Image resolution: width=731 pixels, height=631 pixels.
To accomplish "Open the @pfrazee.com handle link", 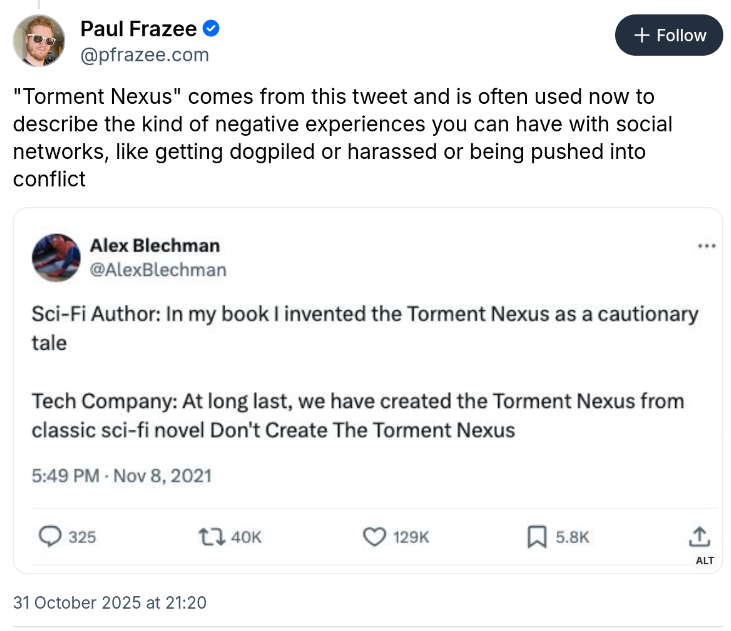I will click(x=144, y=55).
